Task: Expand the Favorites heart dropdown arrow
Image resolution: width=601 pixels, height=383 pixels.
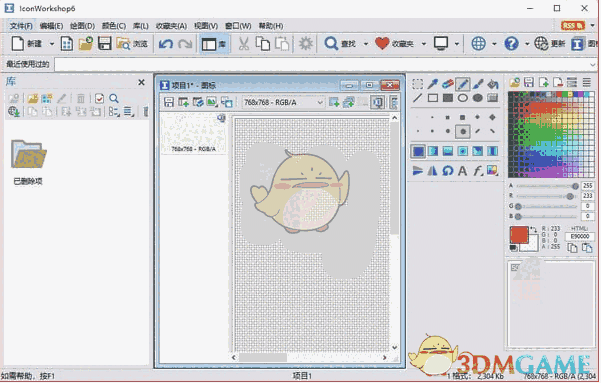Action: point(424,44)
